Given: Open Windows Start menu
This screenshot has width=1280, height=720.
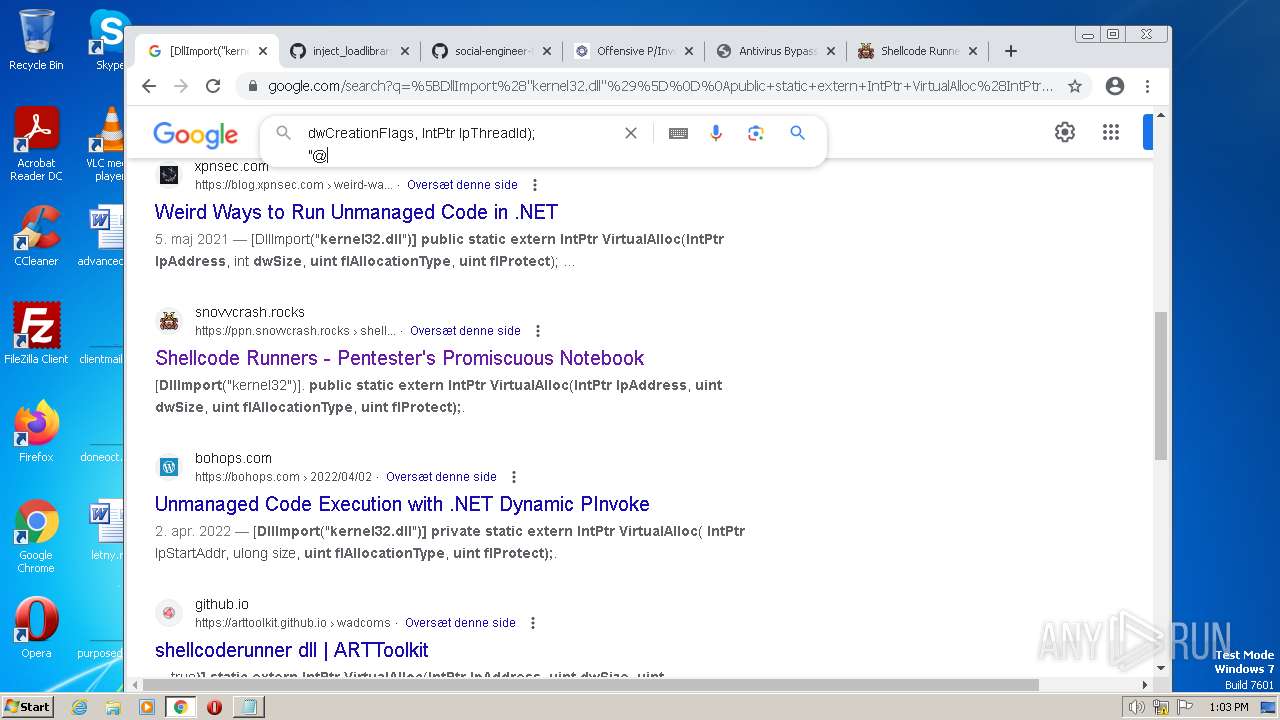Looking at the screenshot, I should pyautogui.click(x=27, y=706).
